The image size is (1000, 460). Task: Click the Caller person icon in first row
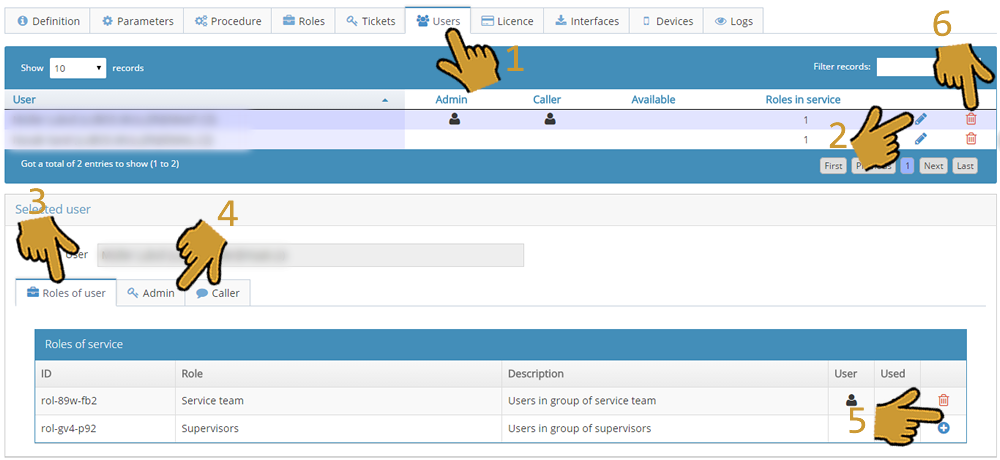[x=550, y=119]
